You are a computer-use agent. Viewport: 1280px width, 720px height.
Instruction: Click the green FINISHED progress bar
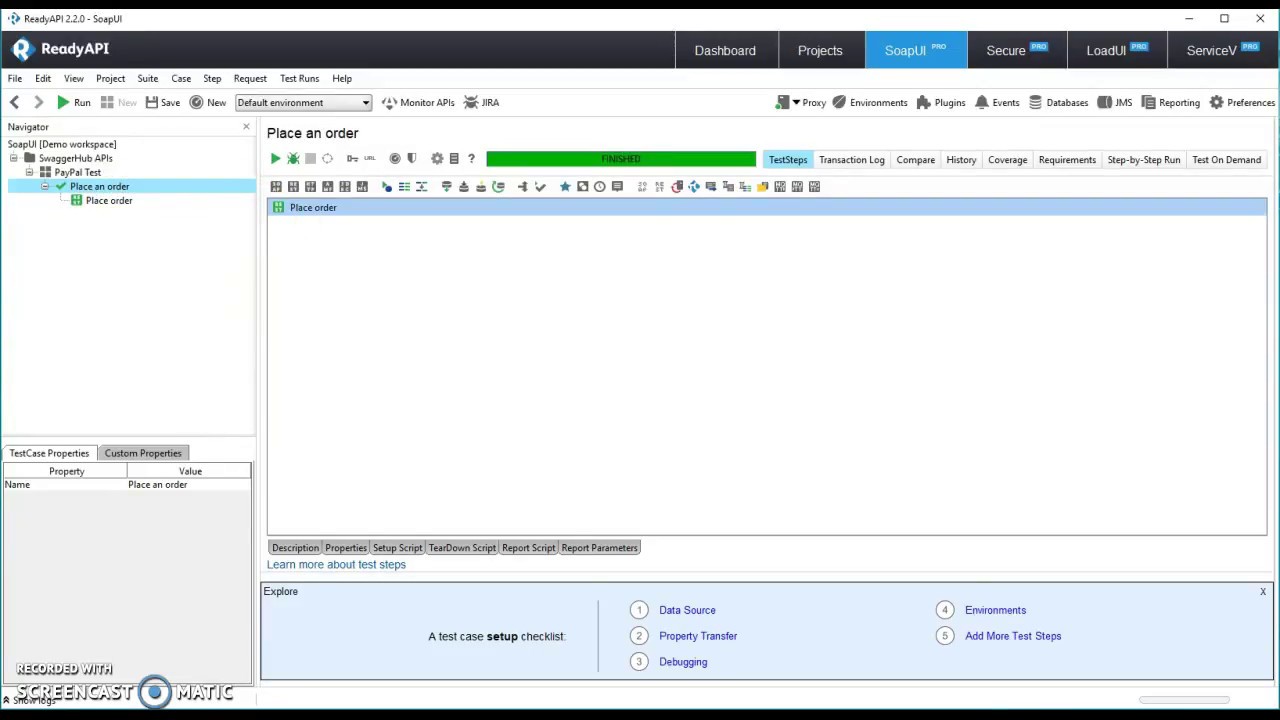point(621,159)
